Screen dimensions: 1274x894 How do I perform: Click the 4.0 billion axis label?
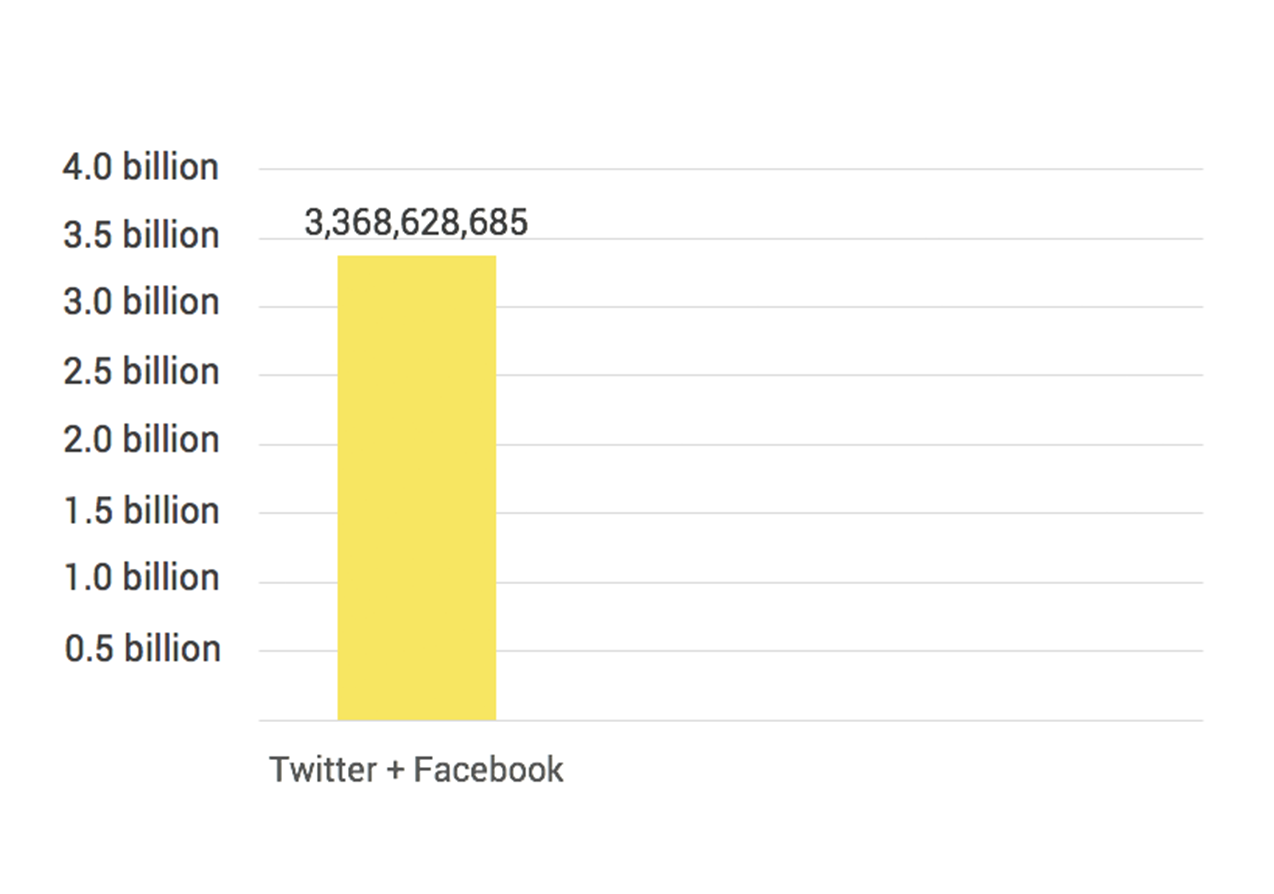pyautogui.click(x=141, y=167)
